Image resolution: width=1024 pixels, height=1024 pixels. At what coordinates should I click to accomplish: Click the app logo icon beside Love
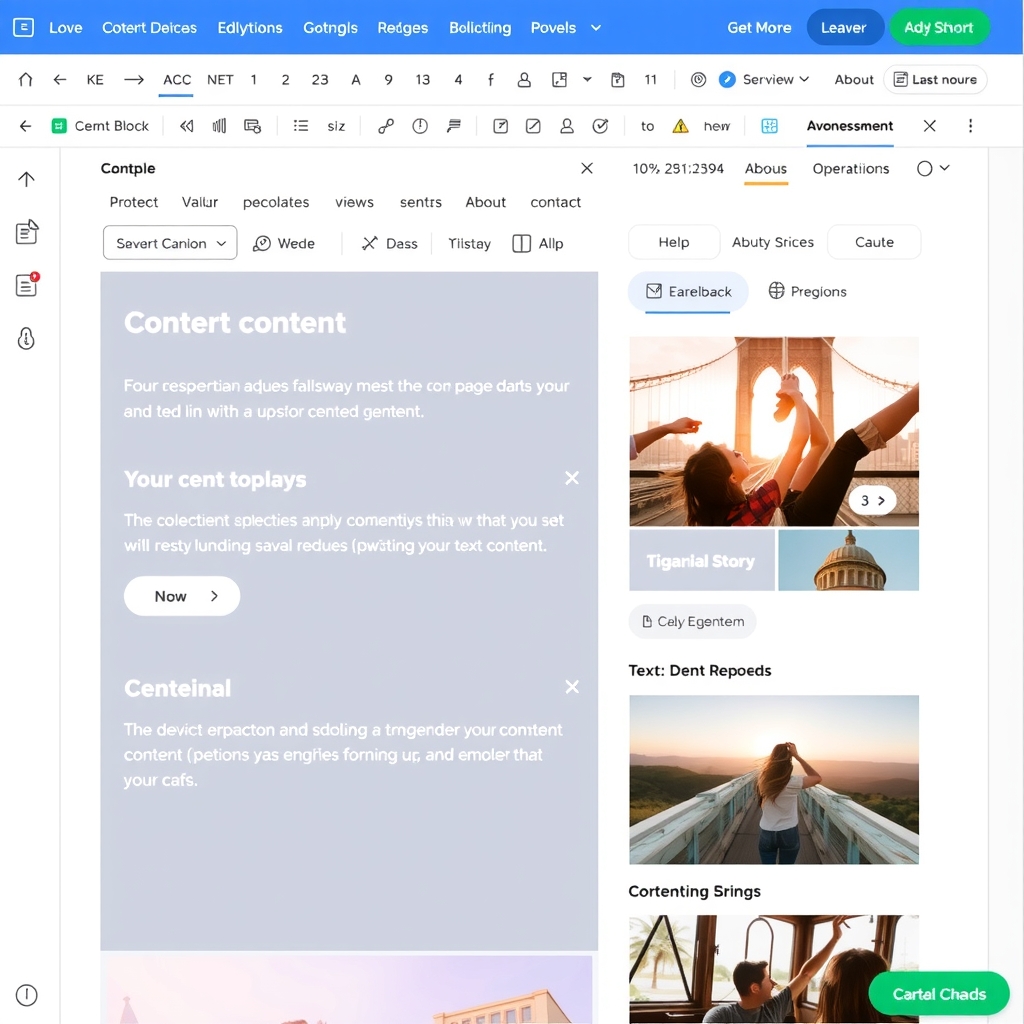pyautogui.click(x=24, y=27)
